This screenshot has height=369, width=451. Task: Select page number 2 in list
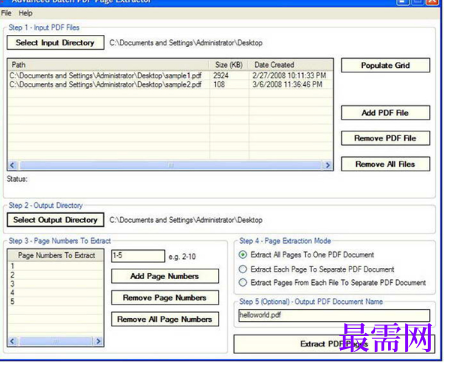point(56,275)
